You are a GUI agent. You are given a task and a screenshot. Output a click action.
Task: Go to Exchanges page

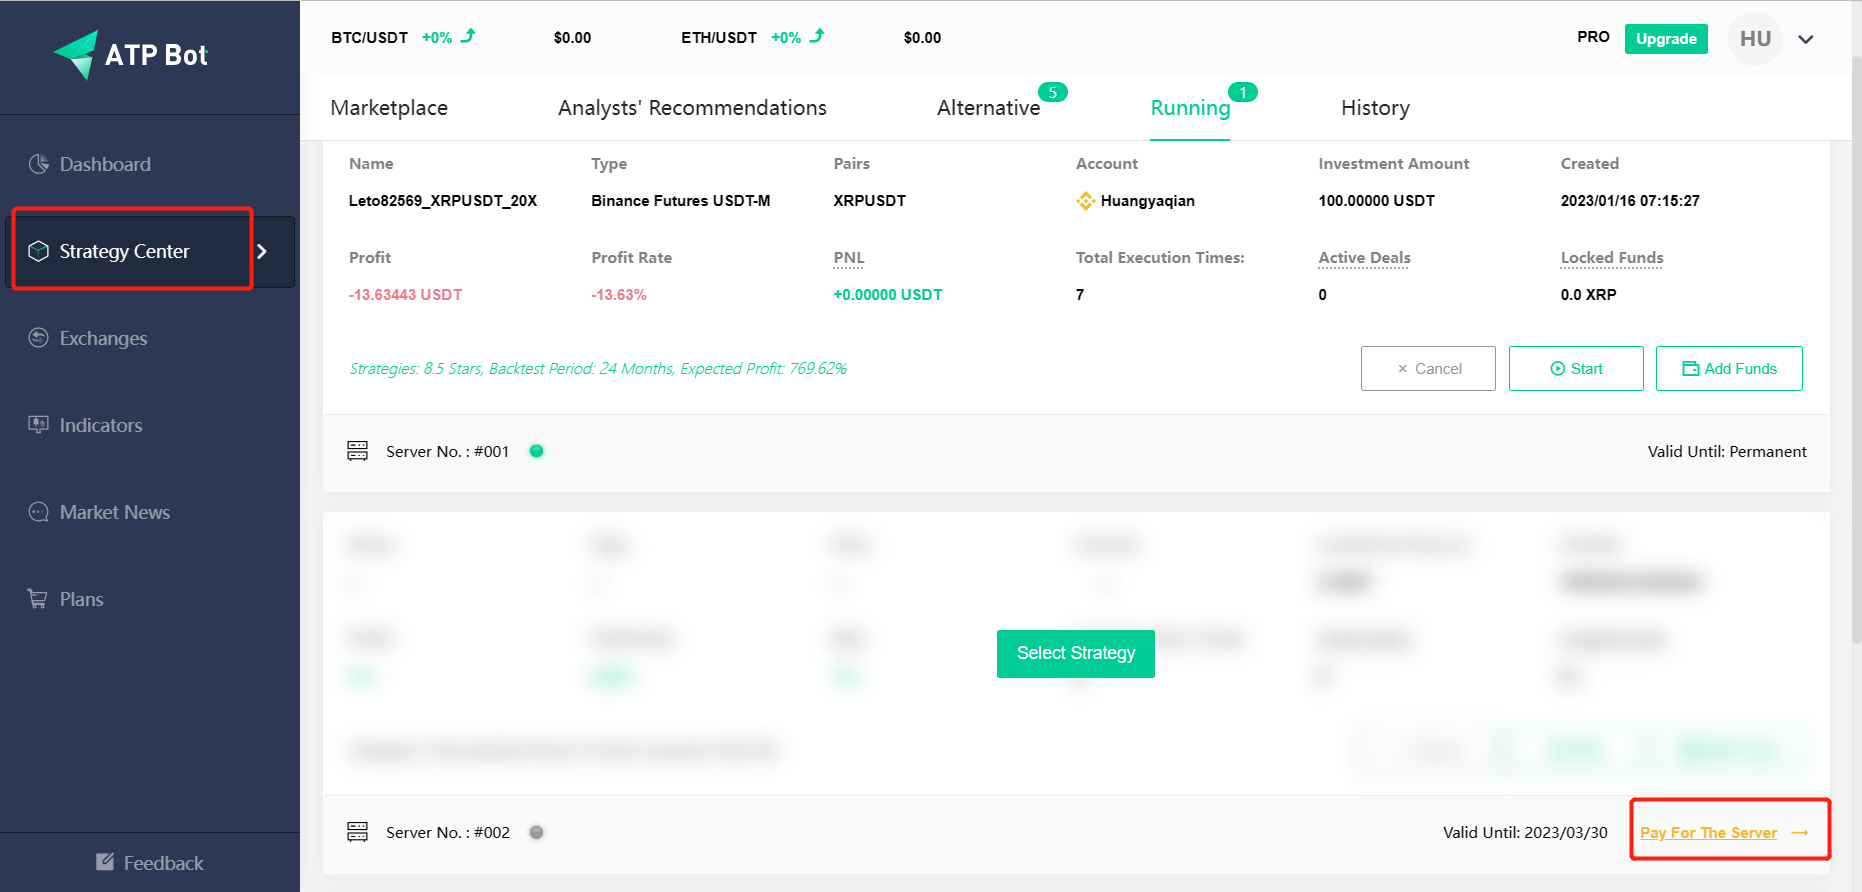pos(103,338)
